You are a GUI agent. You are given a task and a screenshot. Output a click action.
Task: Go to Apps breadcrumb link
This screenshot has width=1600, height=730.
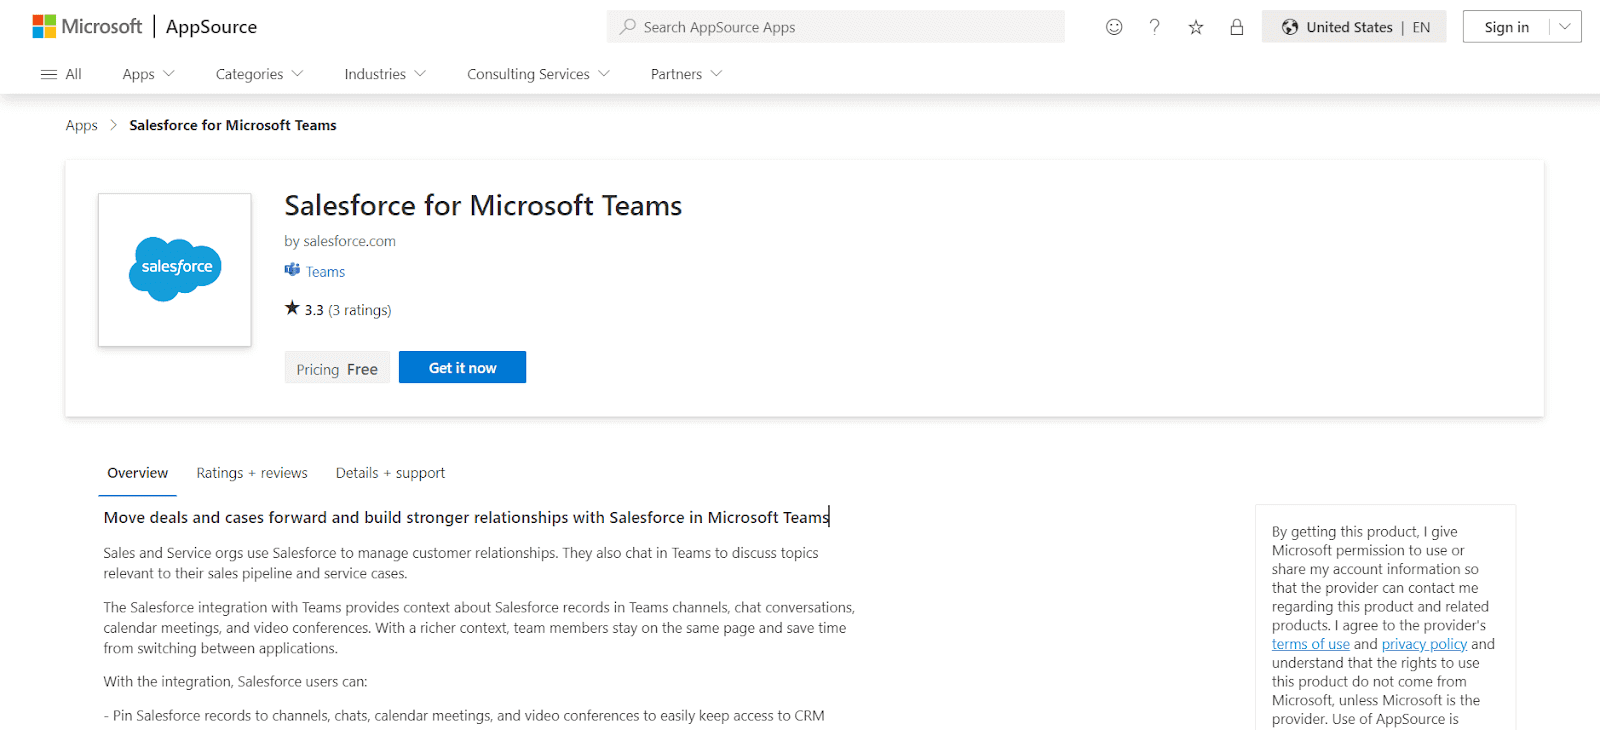click(x=81, y=125)
